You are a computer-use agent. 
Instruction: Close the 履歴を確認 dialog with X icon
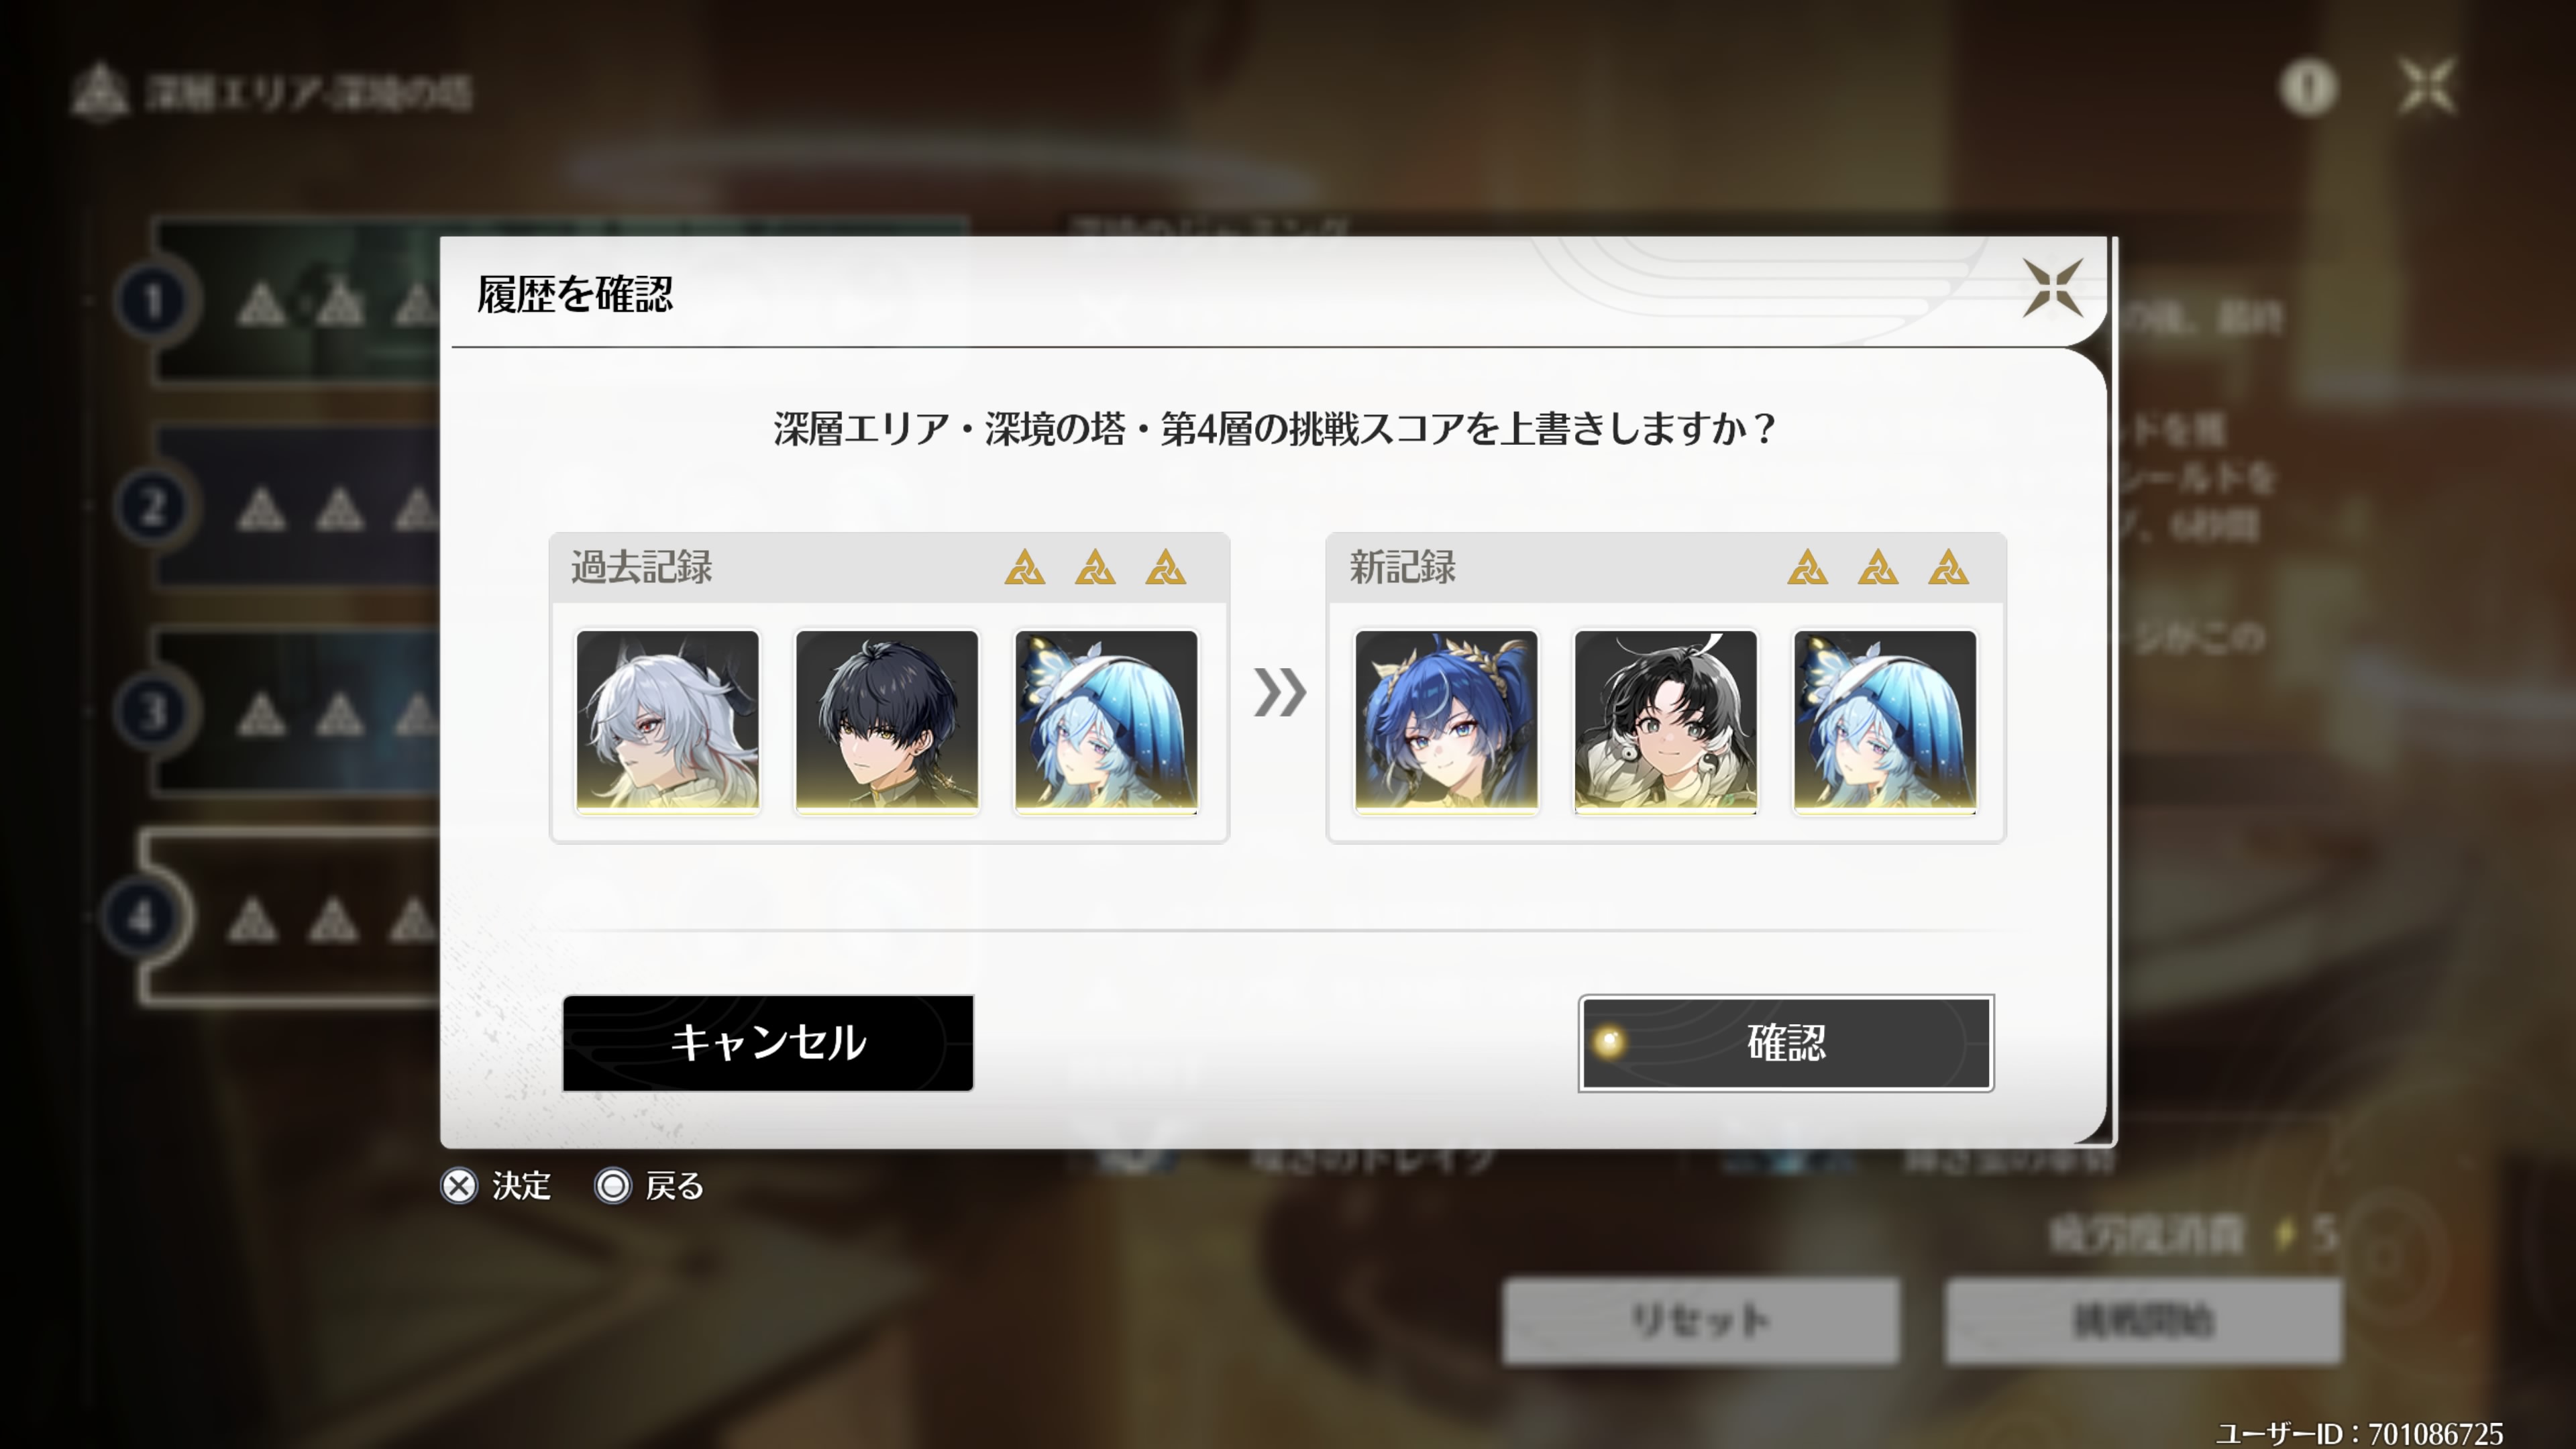[2052, 288]
